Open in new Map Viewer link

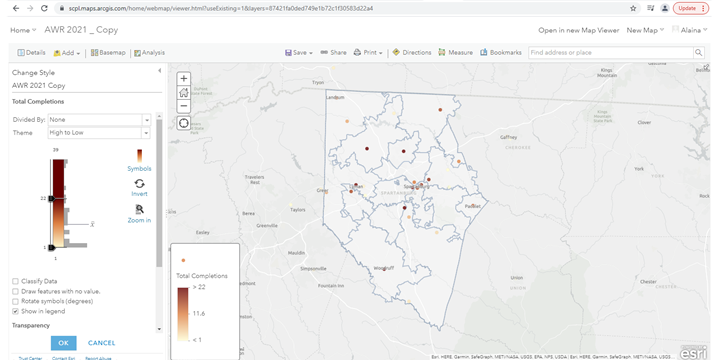coord(578,30)
